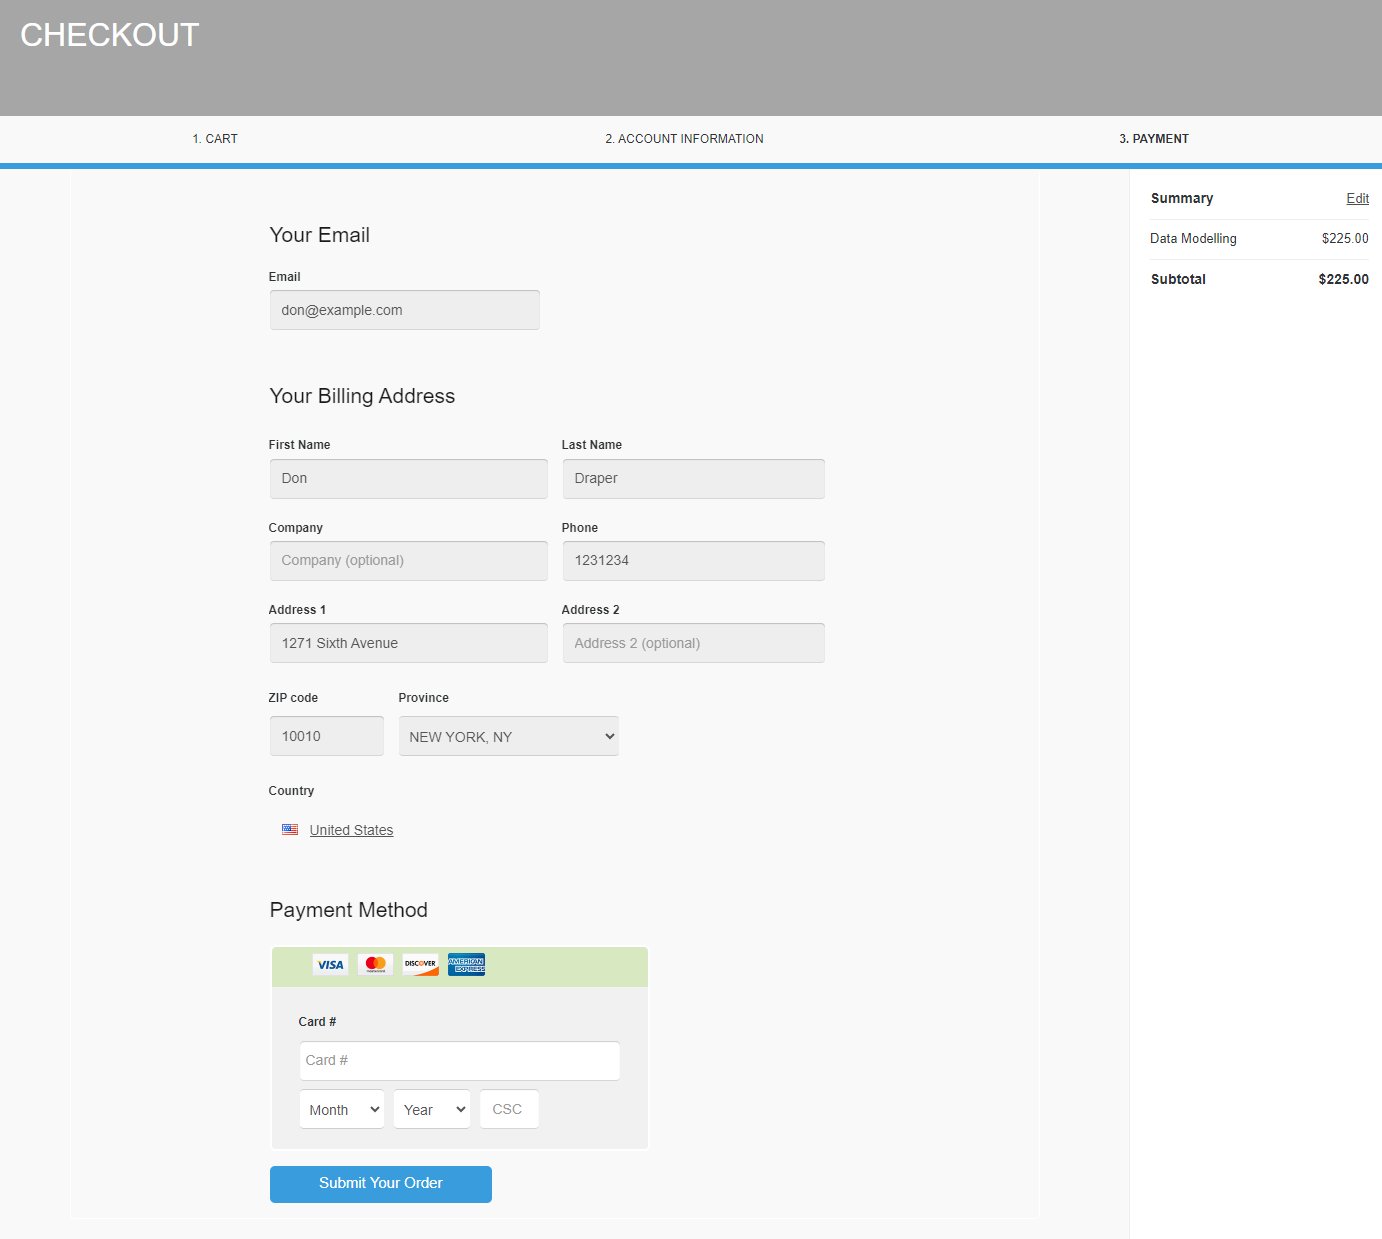Screen dimensions: 1382x1239
Task: Click into the First Name field
Action: tap(409, 479)
